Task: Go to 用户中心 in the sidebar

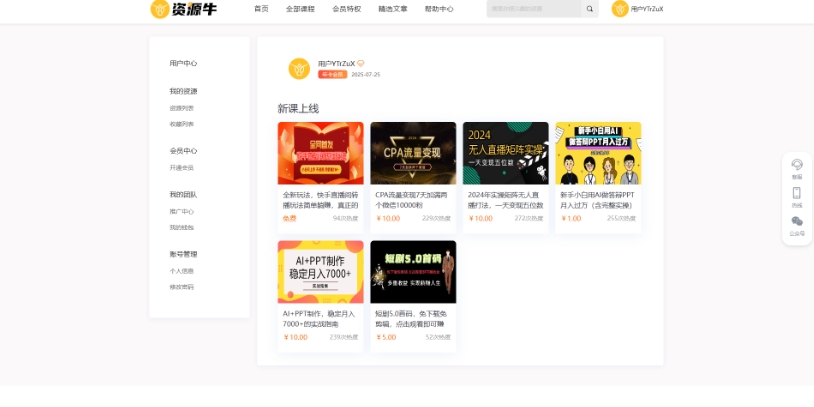Action: (x=183, y=63)
